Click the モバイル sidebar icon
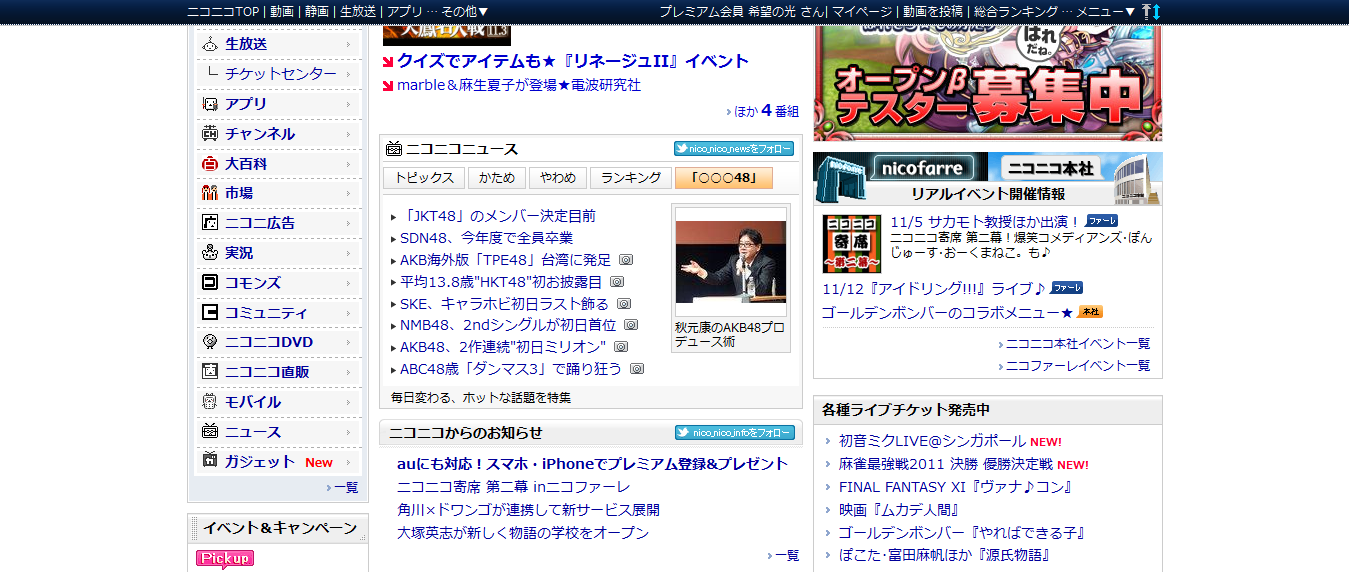Image resolution: width=1349 pixels, height=572 pixels. (x=210, y=401)
